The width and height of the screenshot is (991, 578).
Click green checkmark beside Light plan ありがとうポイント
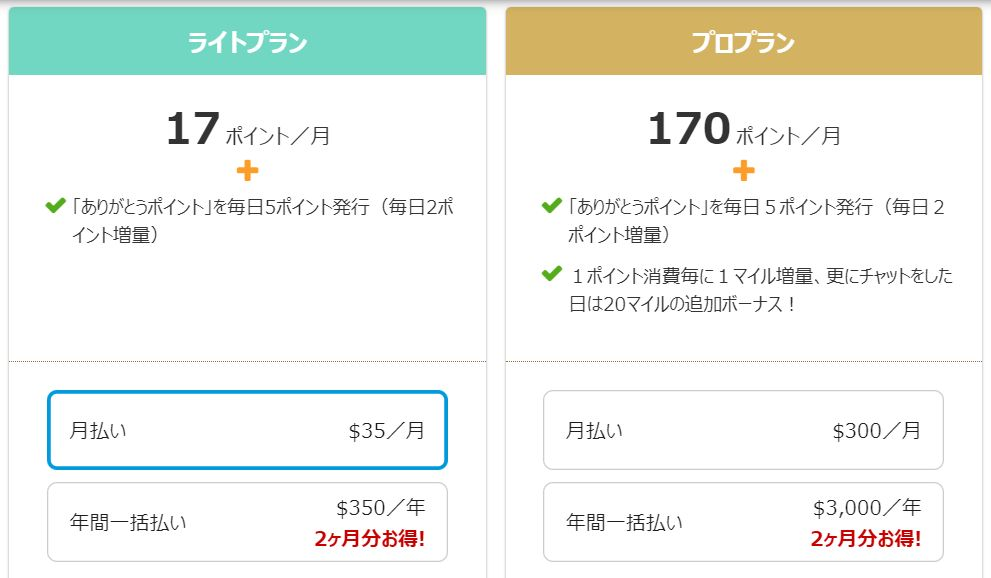(x=56, y=206)
